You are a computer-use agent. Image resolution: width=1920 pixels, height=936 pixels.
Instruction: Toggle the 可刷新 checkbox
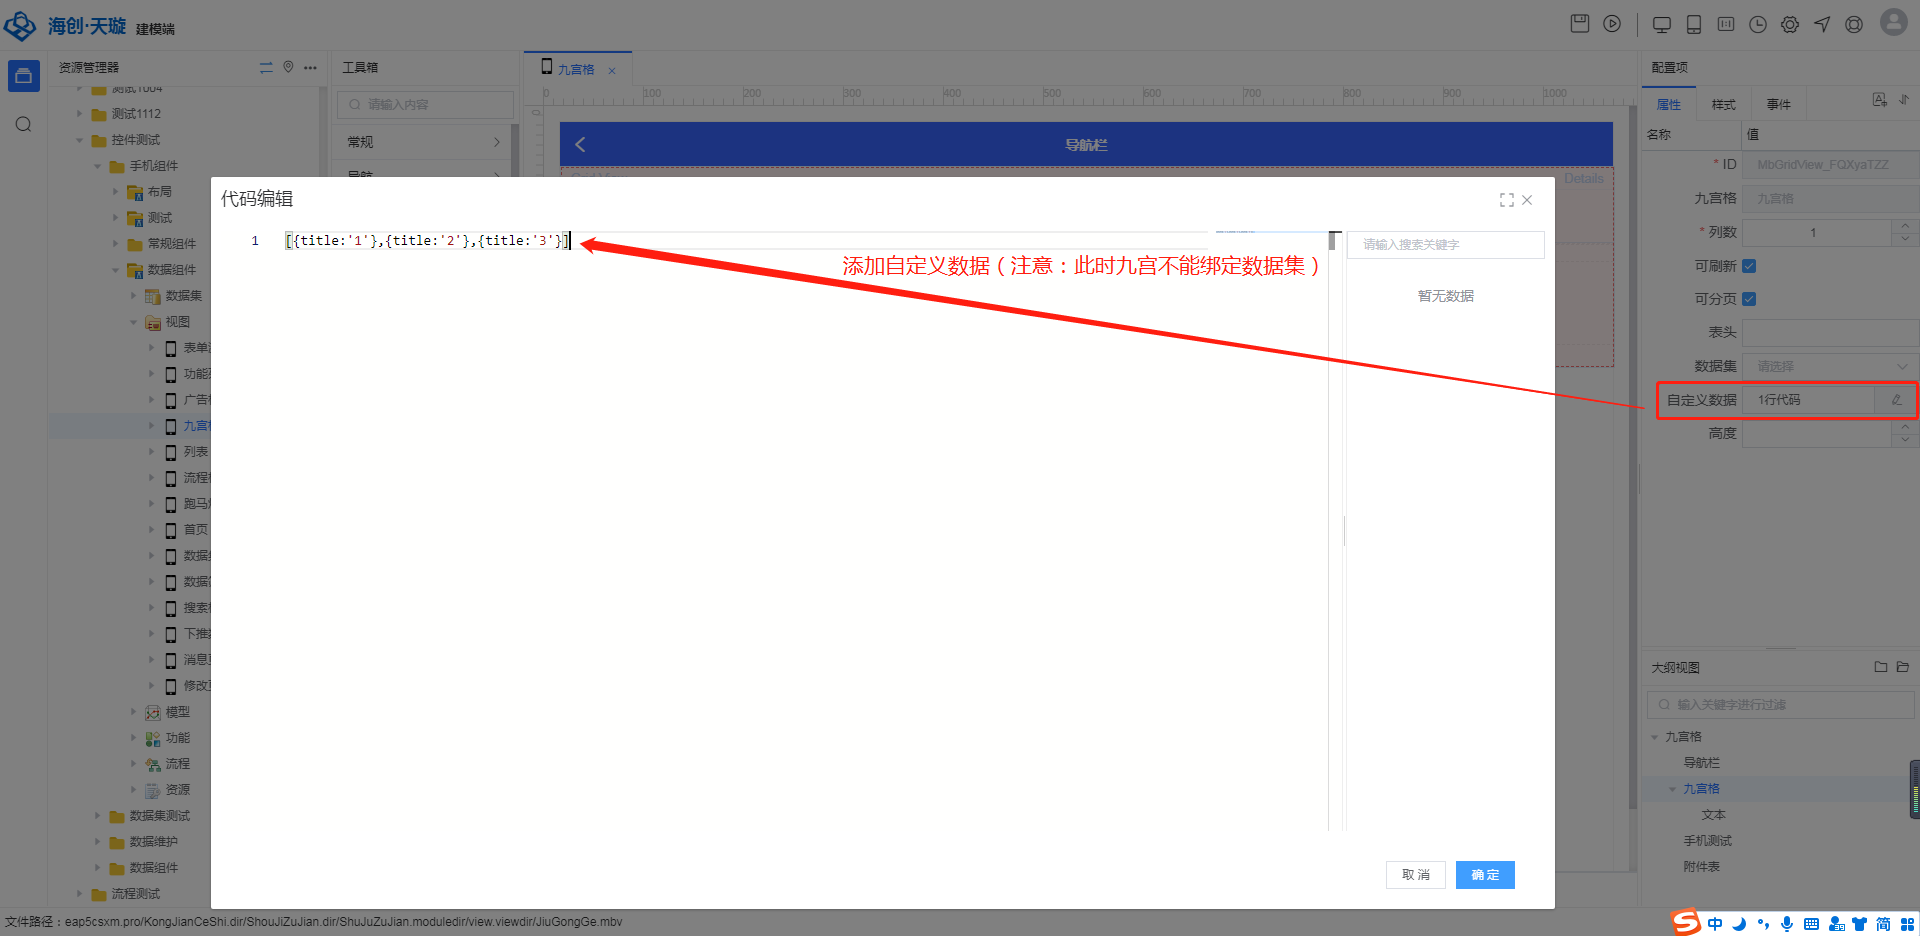pyautogui.click(x=1749, y=266)
